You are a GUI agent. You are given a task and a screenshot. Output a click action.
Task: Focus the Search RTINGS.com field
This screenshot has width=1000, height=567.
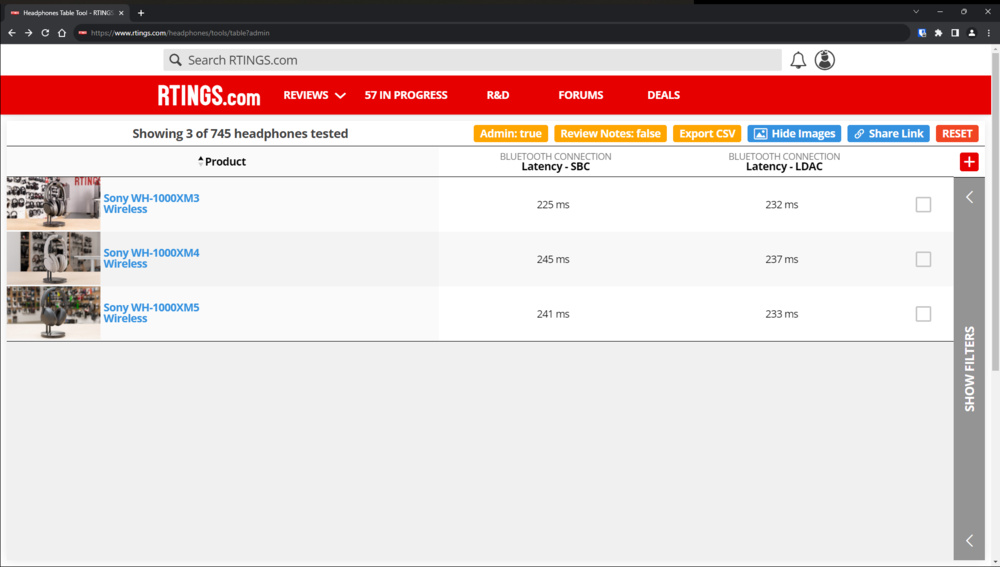472,60
